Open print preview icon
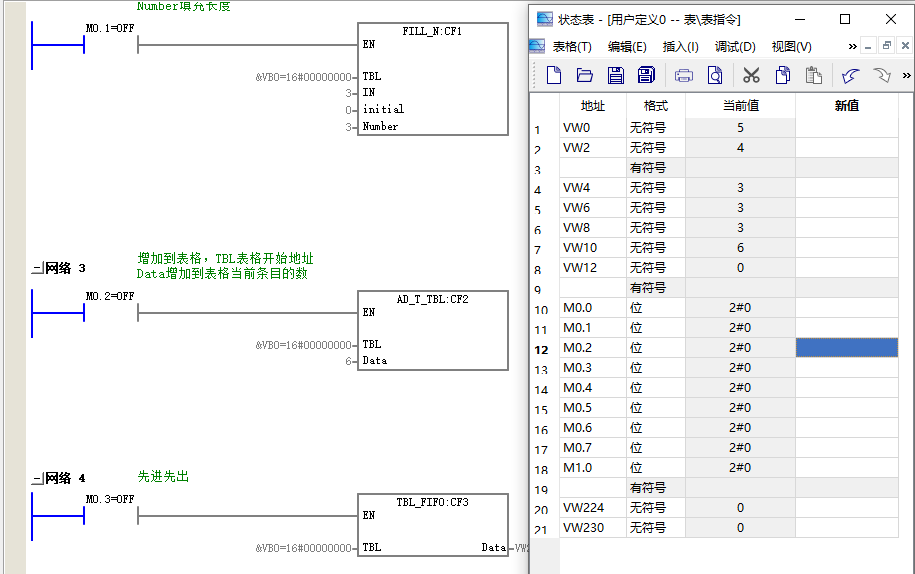Image resolution: width=915 pixels, height=574 pixels. tap(715, 75)
